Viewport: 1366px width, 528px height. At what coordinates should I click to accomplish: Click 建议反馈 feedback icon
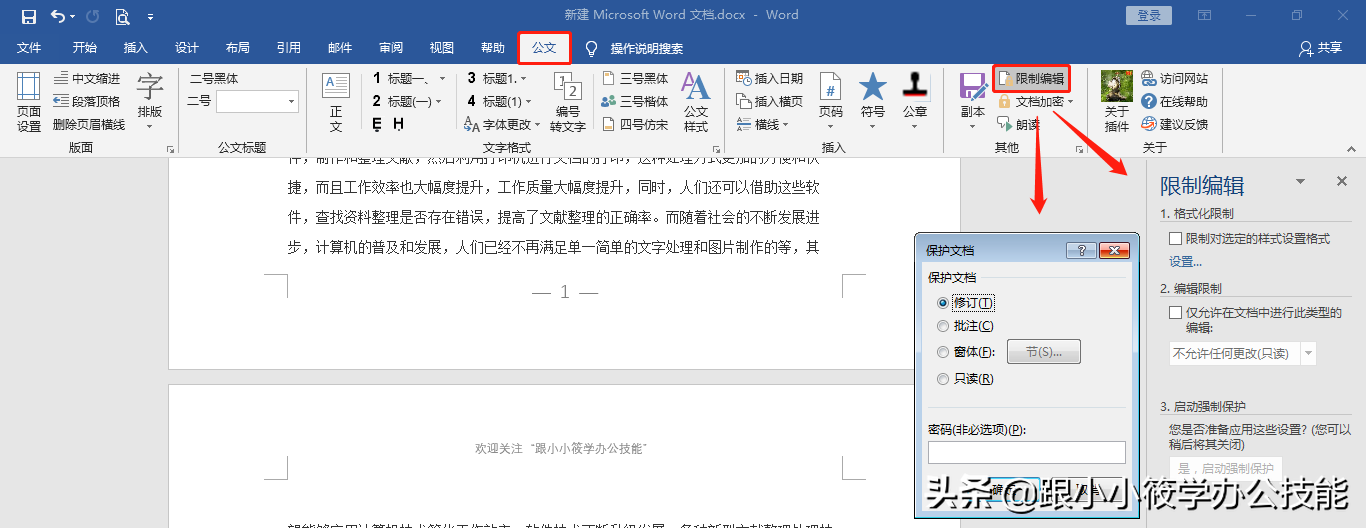1175,124
